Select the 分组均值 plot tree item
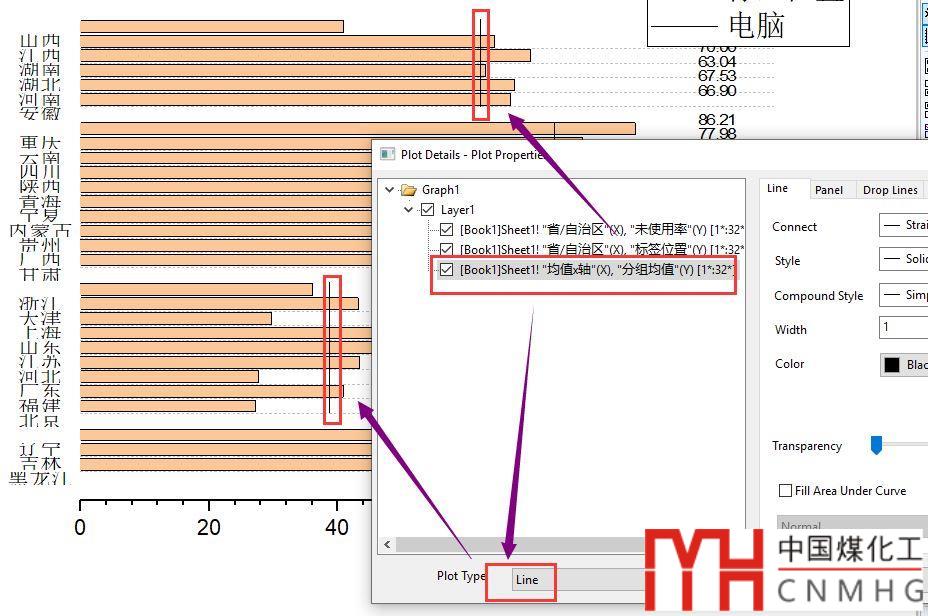 (x=597, y=270)
